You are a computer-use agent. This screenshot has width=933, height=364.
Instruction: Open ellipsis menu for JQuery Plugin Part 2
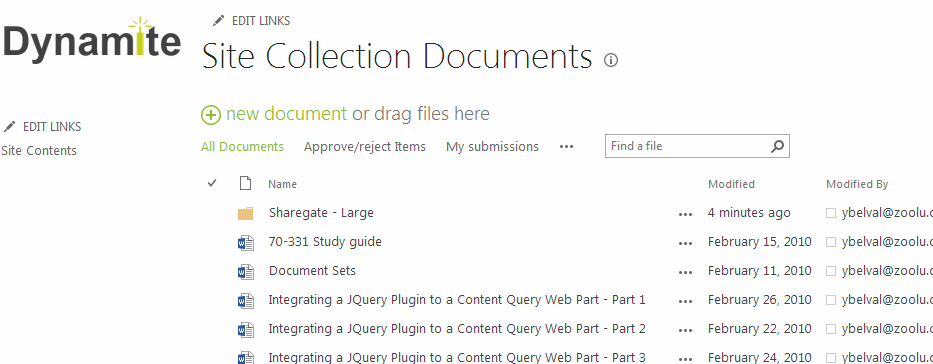tap(685, 330)
